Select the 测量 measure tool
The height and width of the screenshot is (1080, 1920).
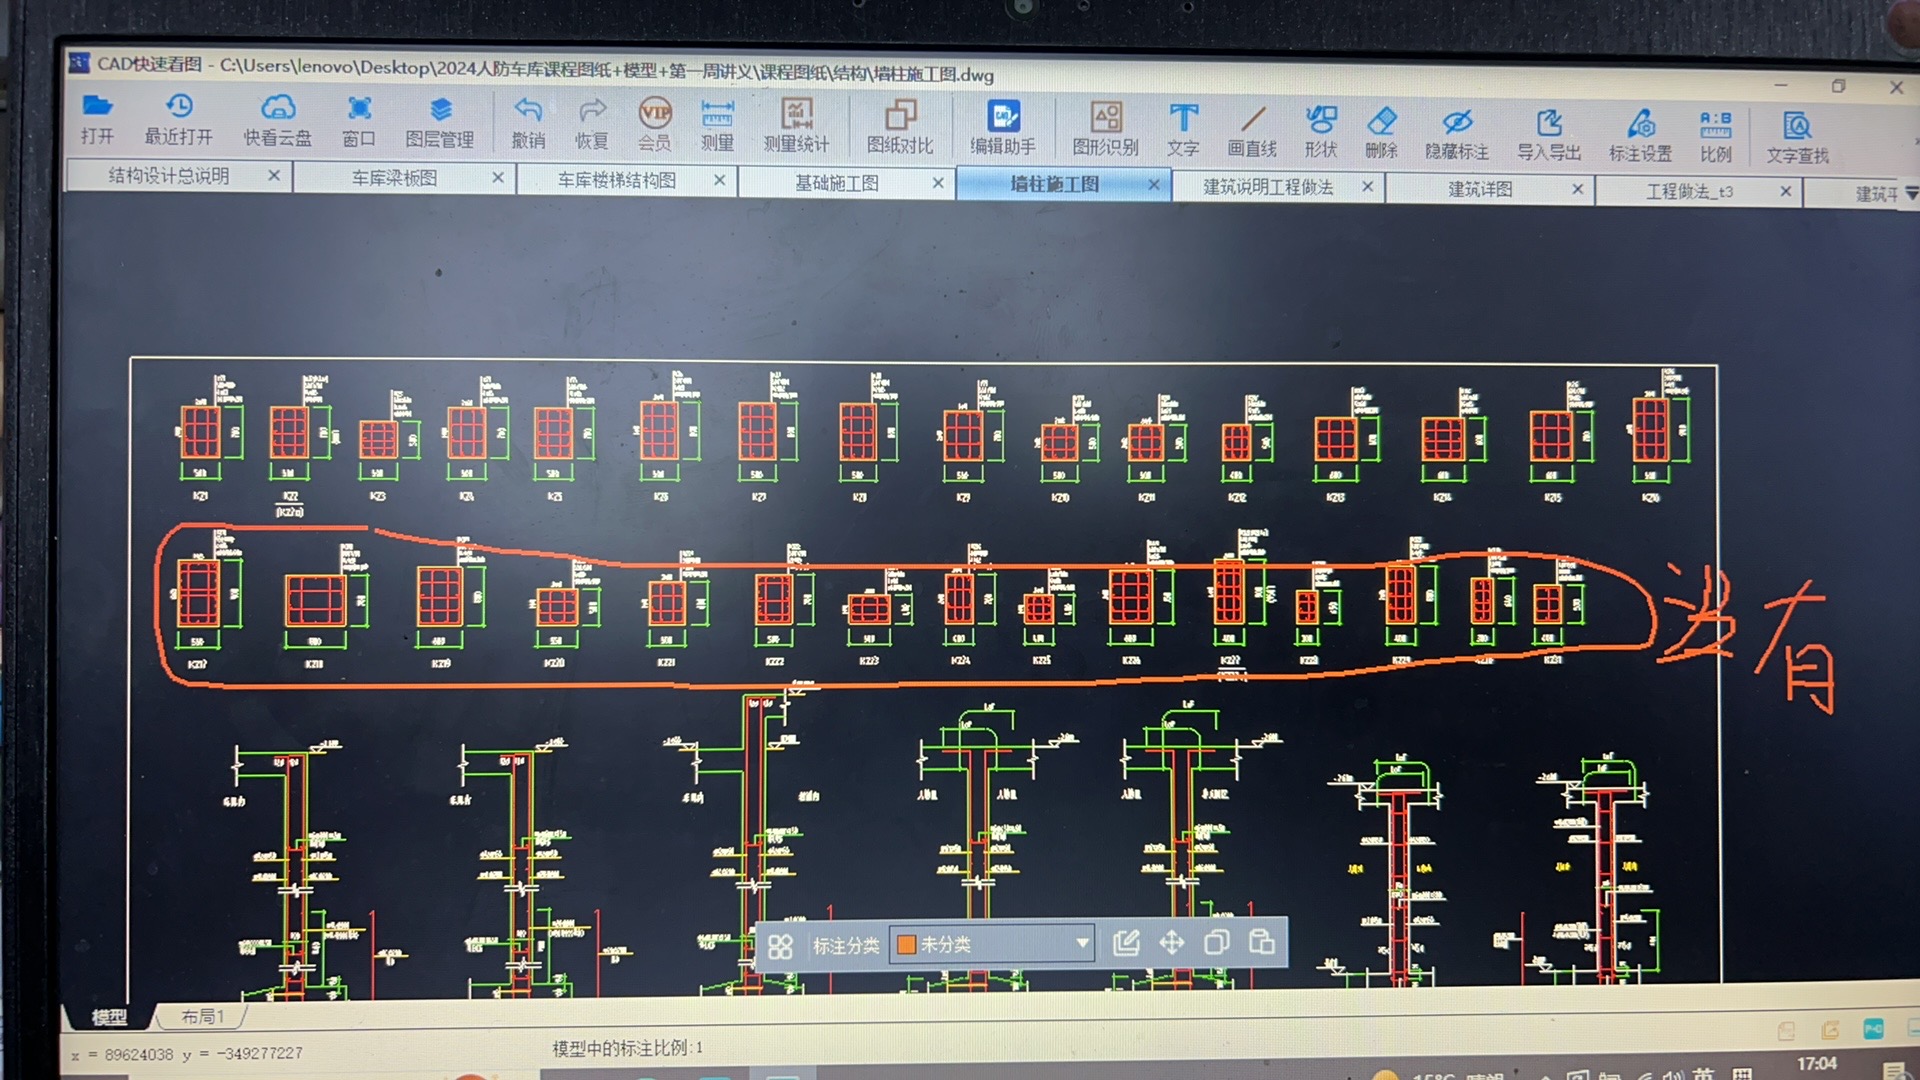[717, 126]
